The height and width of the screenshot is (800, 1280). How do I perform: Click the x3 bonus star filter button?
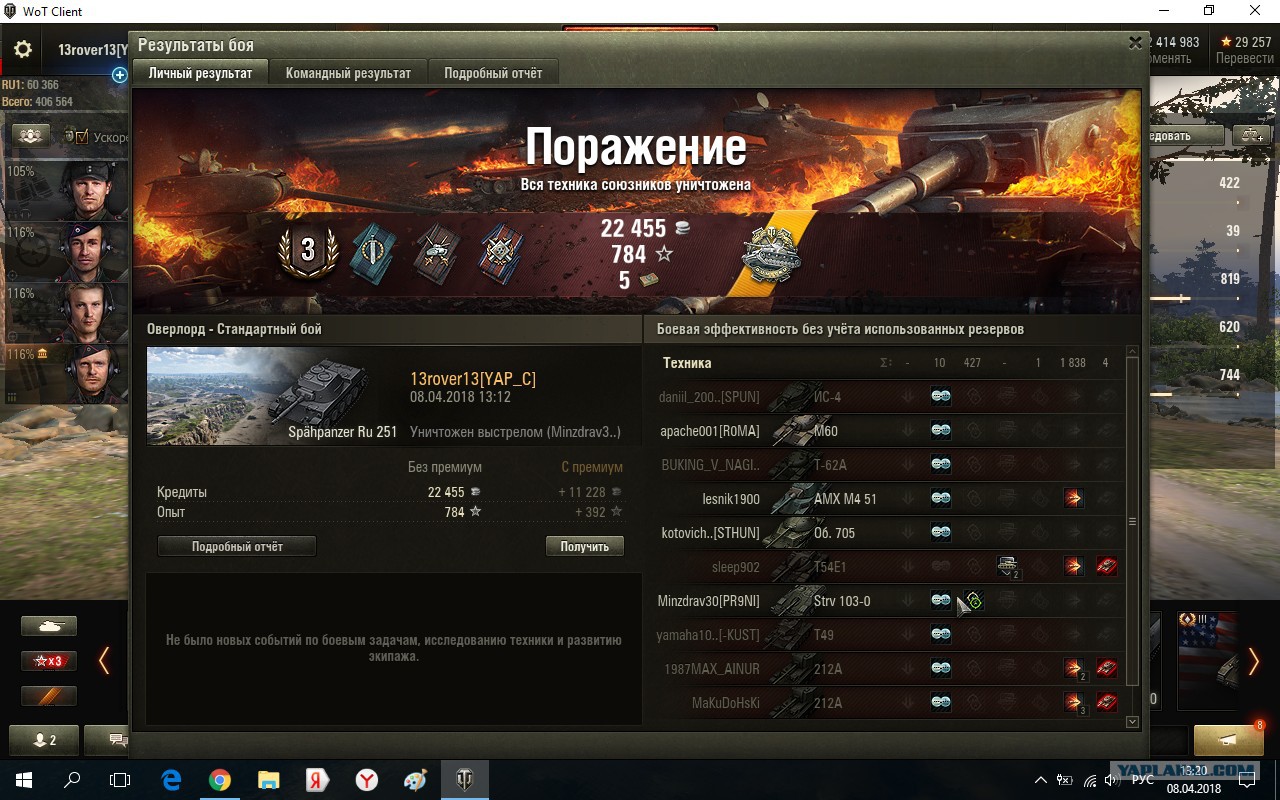49,661
